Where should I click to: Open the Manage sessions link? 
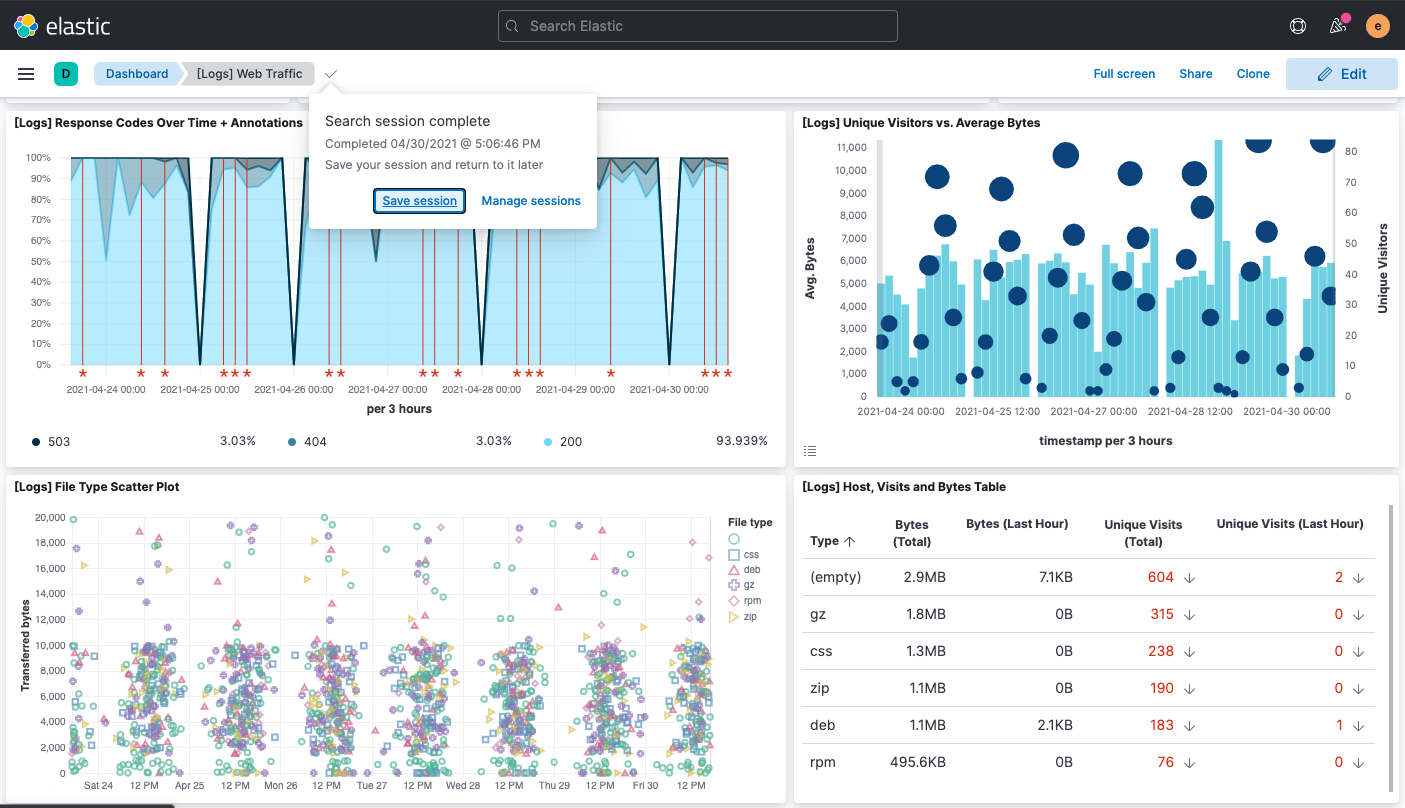(531, 201)
